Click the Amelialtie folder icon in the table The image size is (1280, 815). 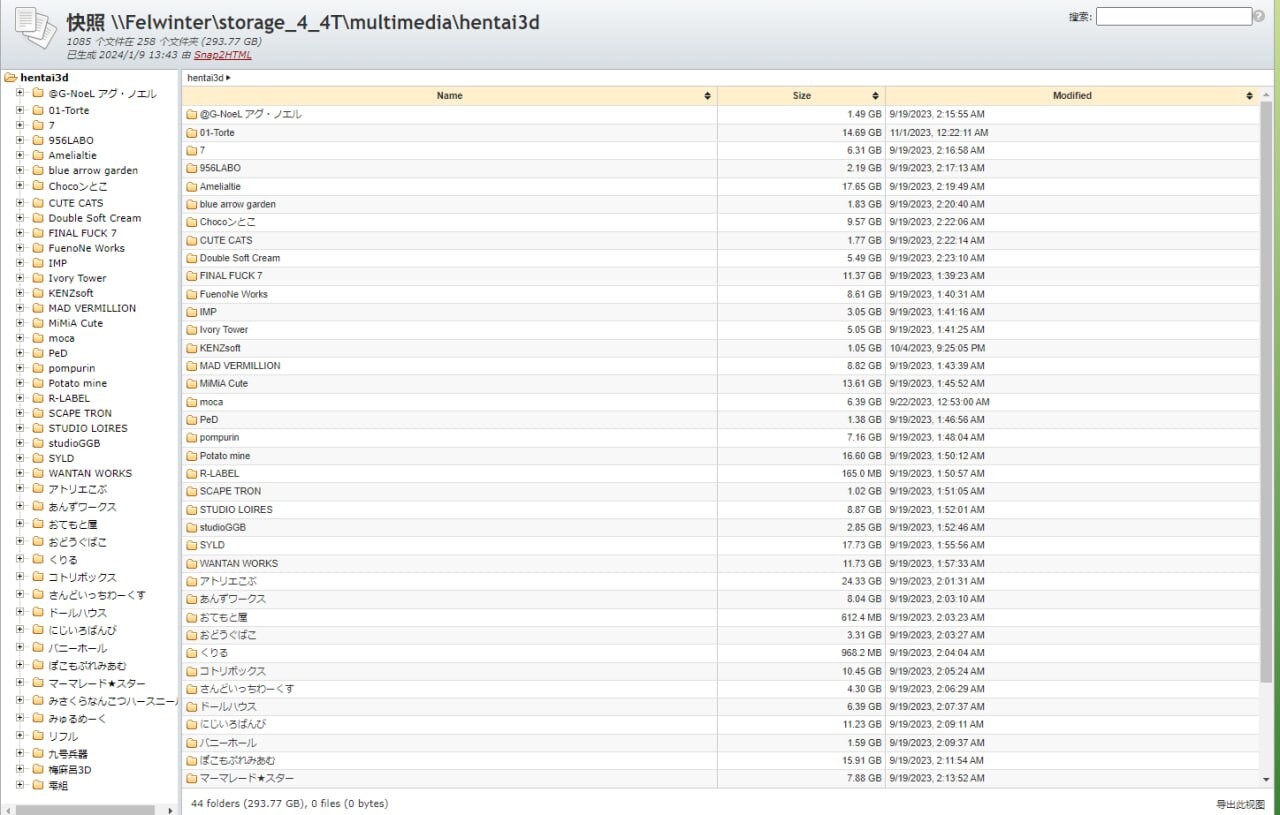[192, 187]
